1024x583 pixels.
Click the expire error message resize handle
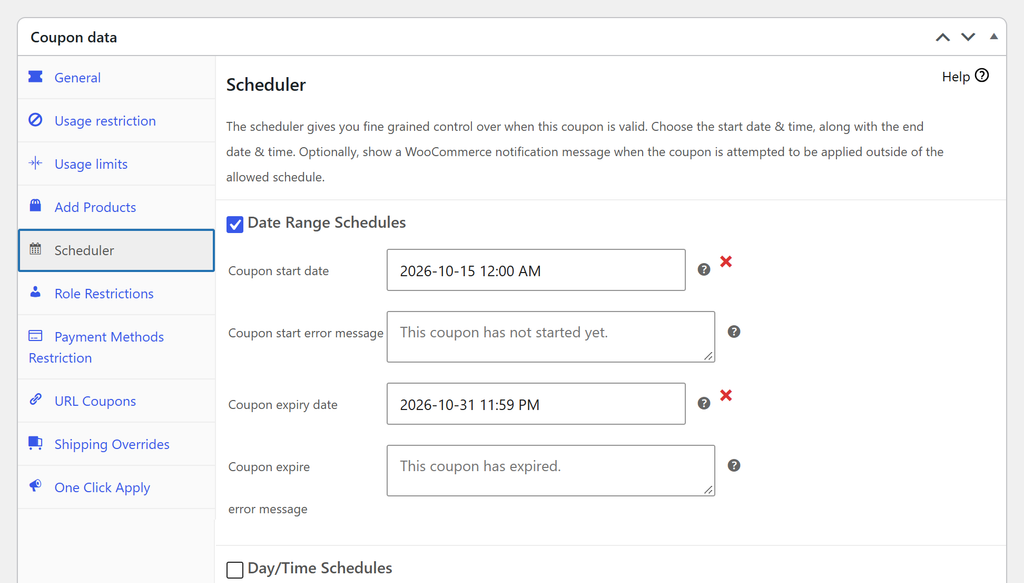[709, 490]
